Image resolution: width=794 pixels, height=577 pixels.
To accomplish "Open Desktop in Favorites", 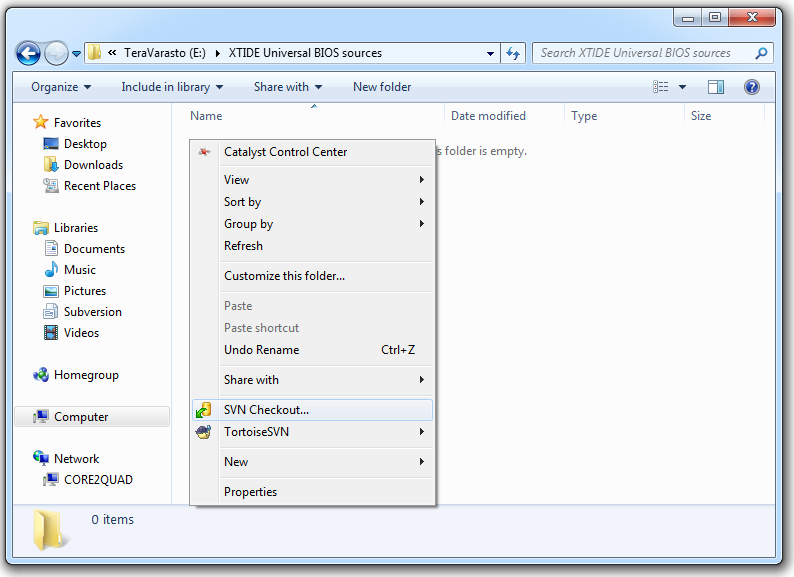I will [x=85, y=144].
